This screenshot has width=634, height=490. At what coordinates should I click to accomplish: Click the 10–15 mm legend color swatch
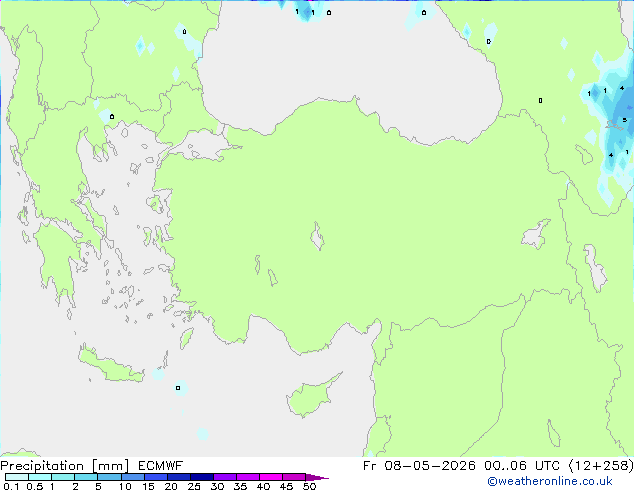pos(132,477)
